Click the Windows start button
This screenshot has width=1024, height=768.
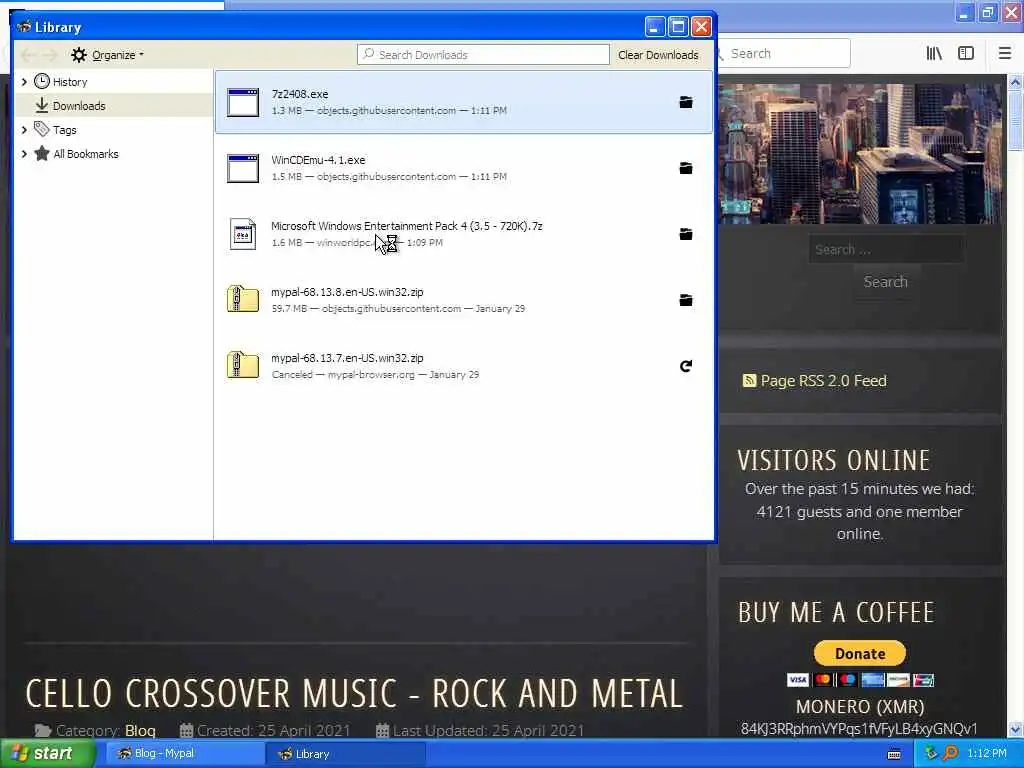point(48,754)
